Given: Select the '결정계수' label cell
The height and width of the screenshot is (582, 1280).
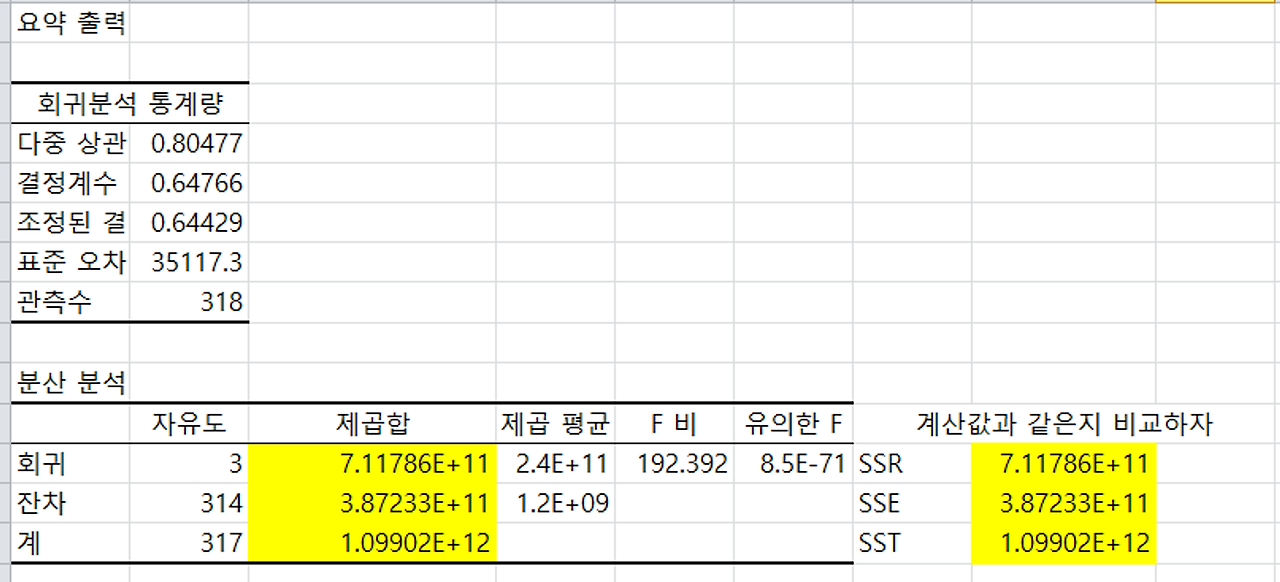Looking at the screenshot, I should coord(71,183).
